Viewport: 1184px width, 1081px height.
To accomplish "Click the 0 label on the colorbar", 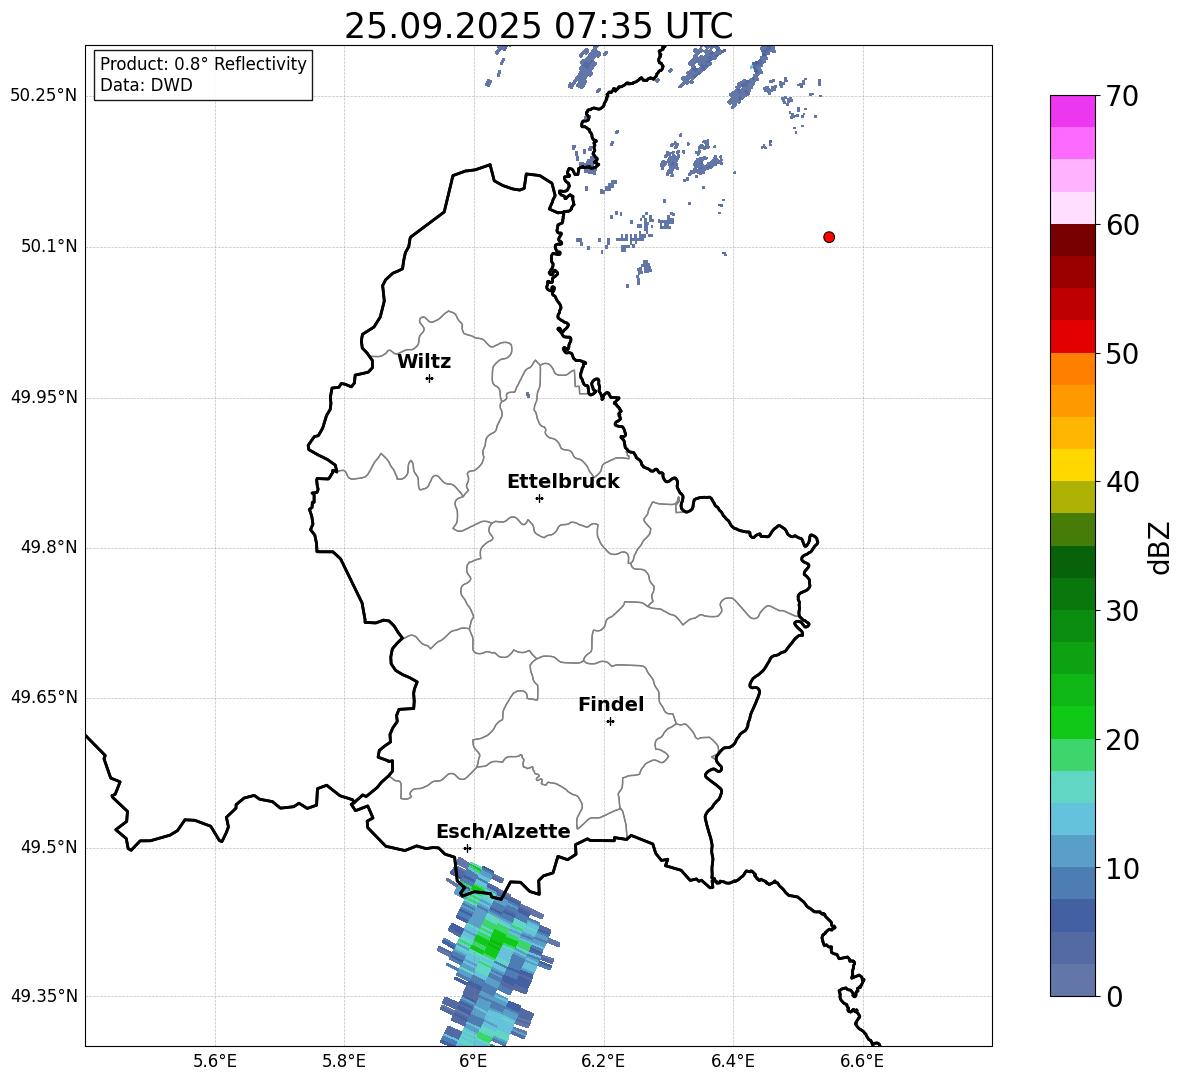I will tap(1114, 996).
